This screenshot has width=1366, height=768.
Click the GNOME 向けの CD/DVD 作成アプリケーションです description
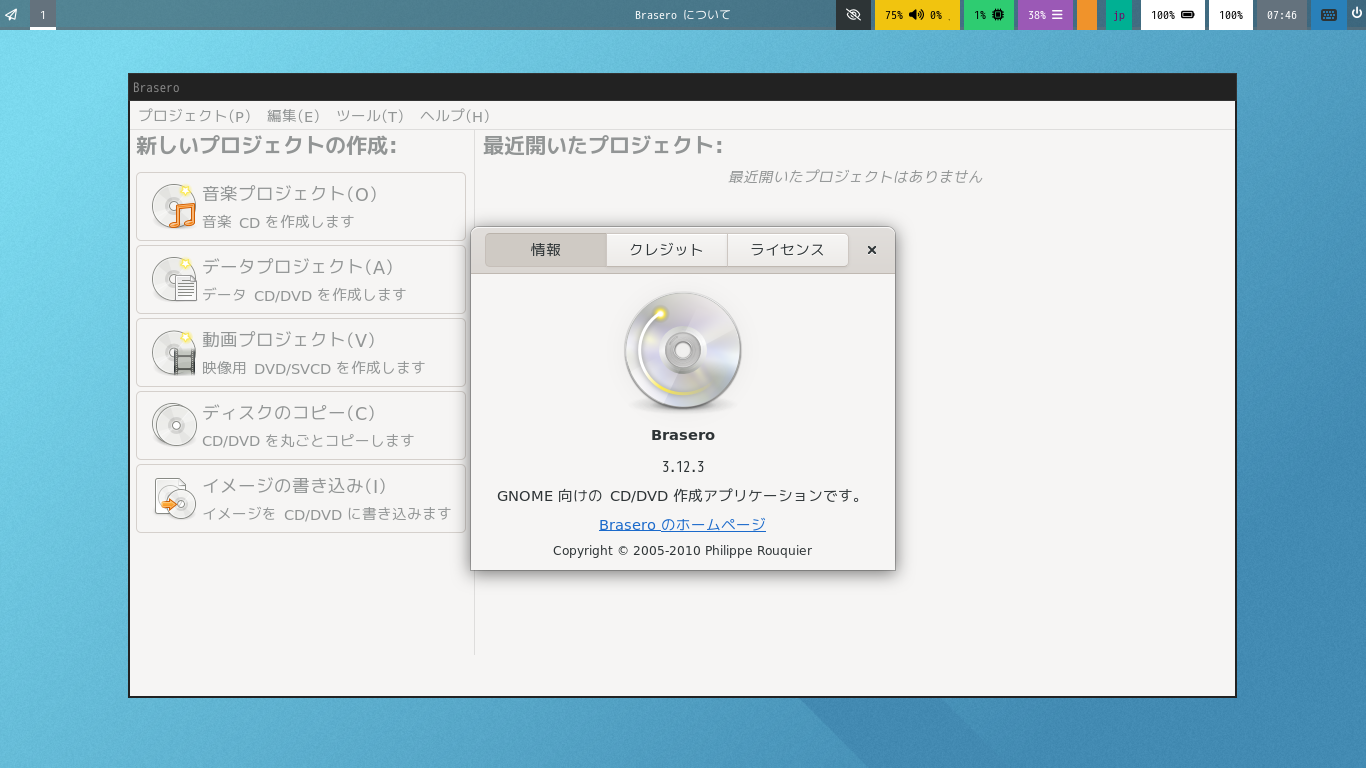682,496
